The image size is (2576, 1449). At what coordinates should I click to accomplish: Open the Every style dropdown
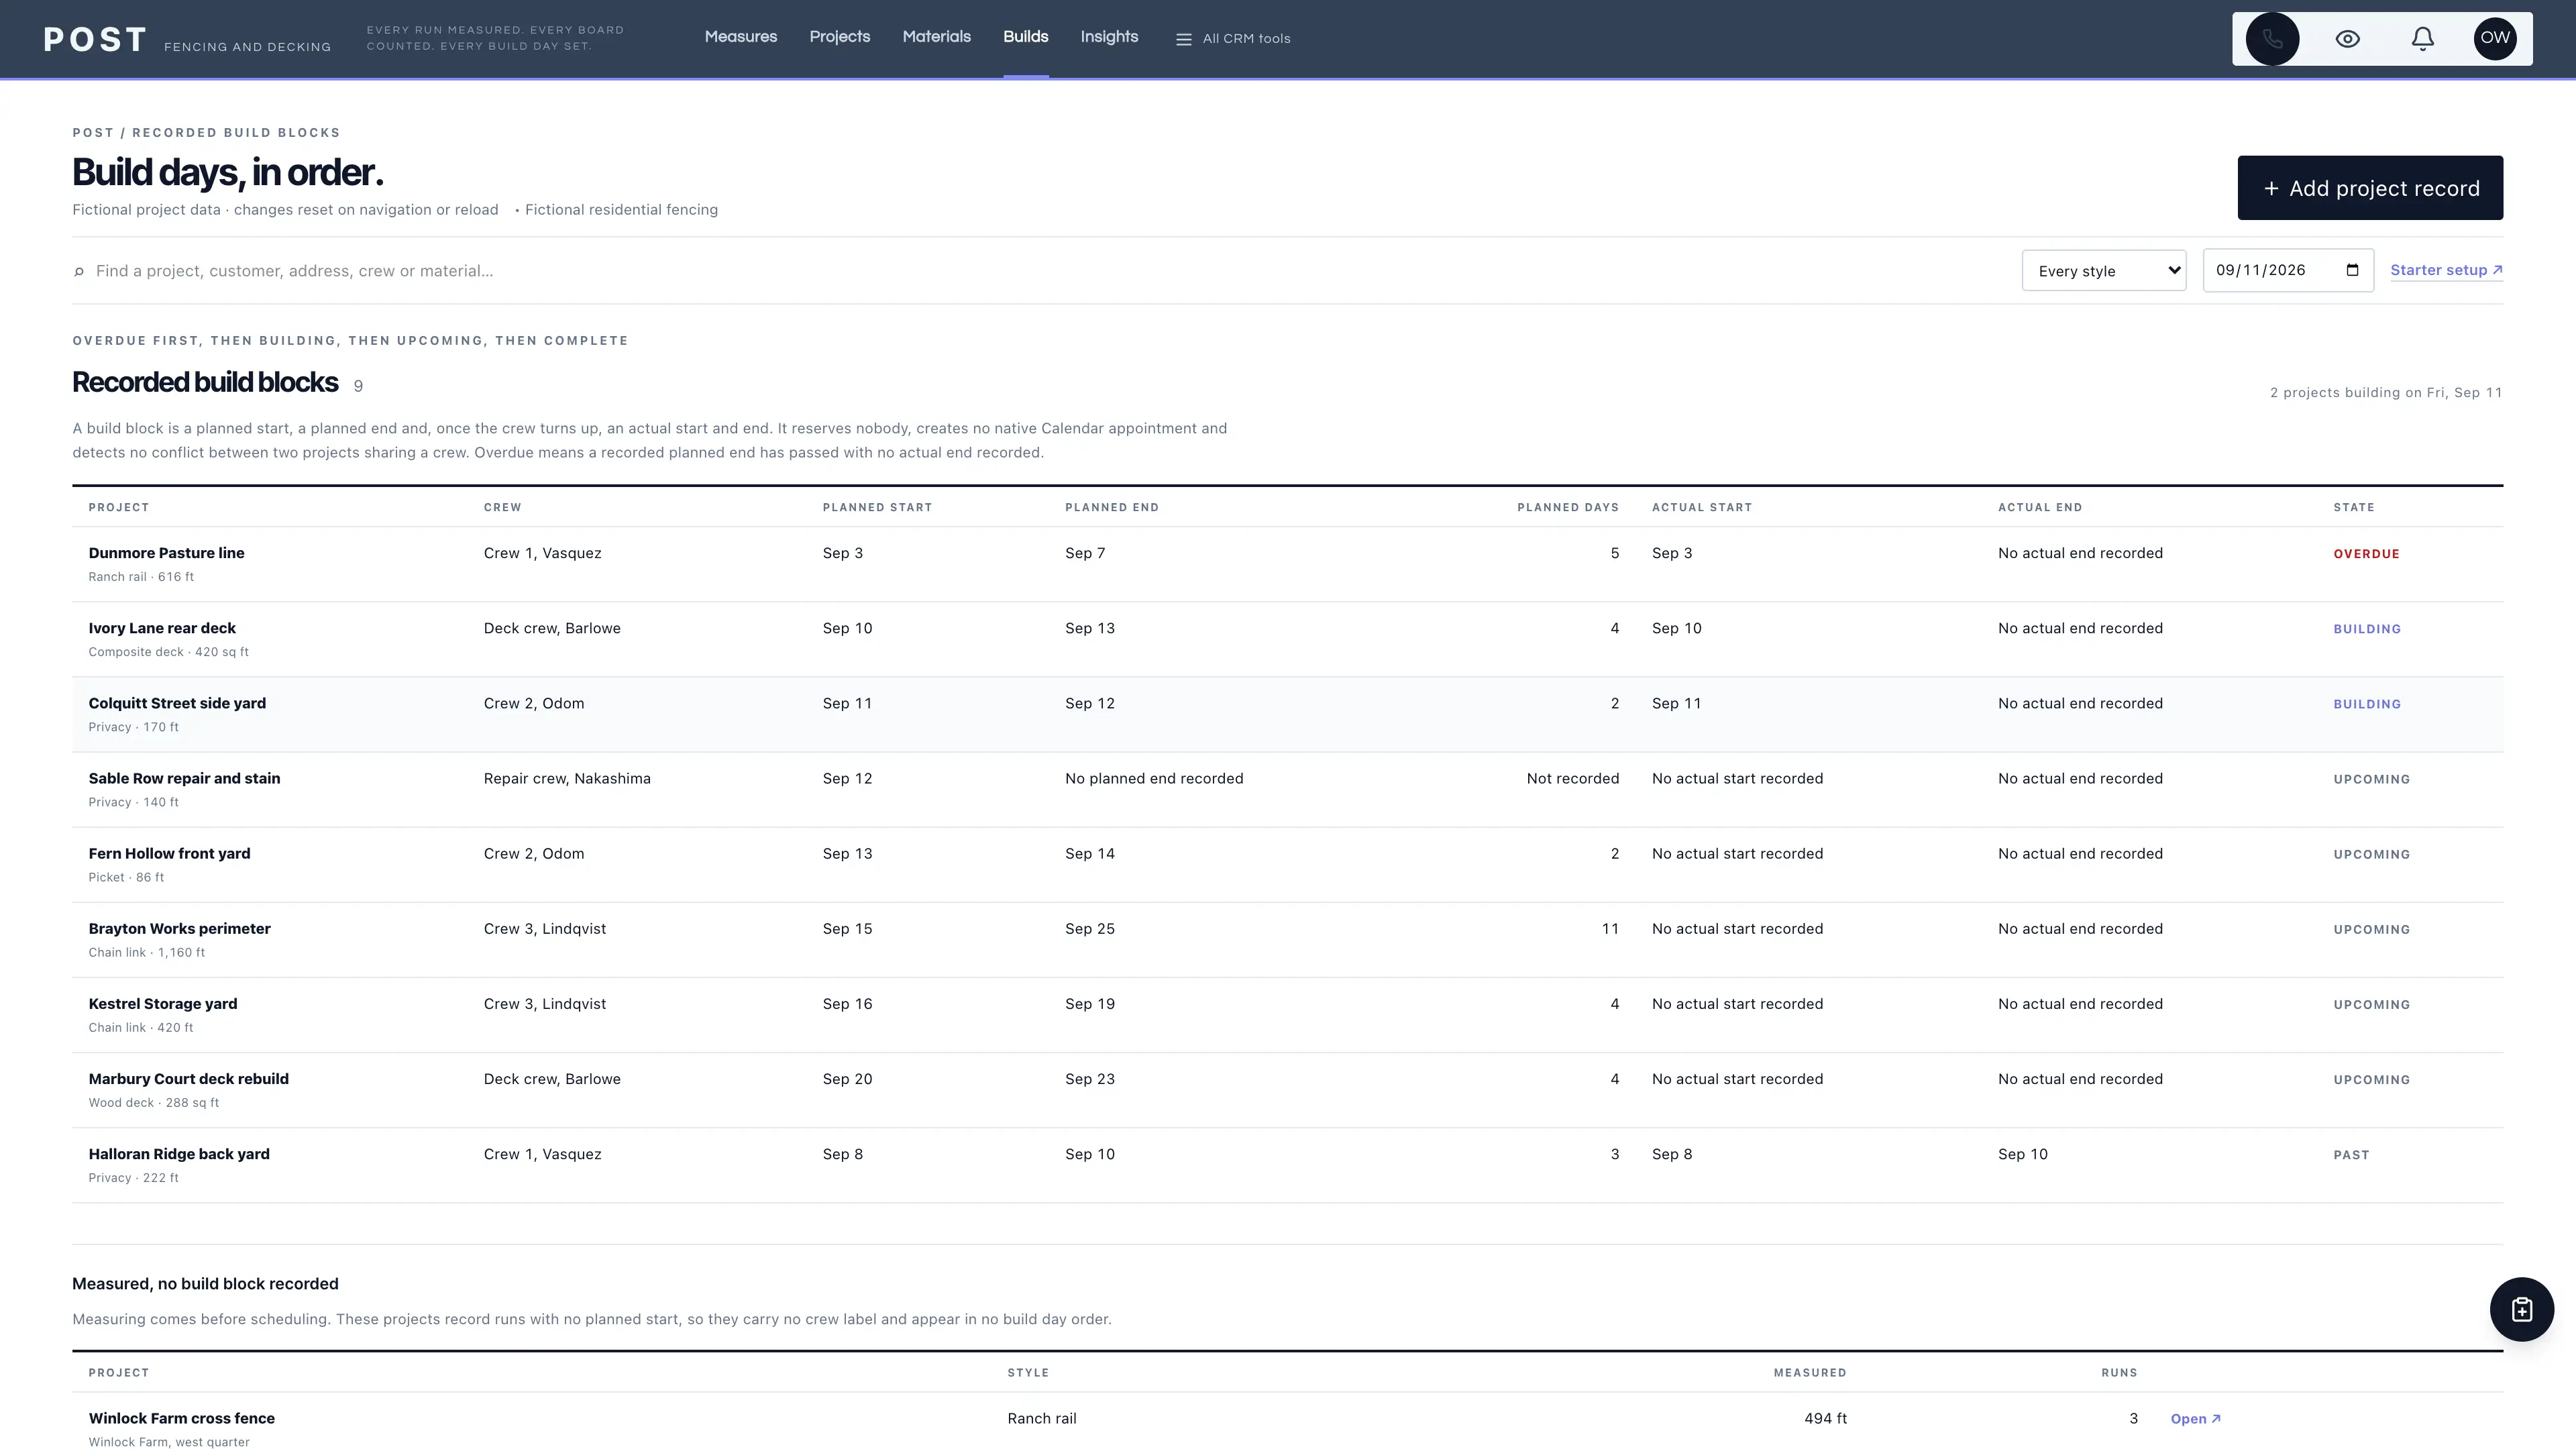(2104, 271)
